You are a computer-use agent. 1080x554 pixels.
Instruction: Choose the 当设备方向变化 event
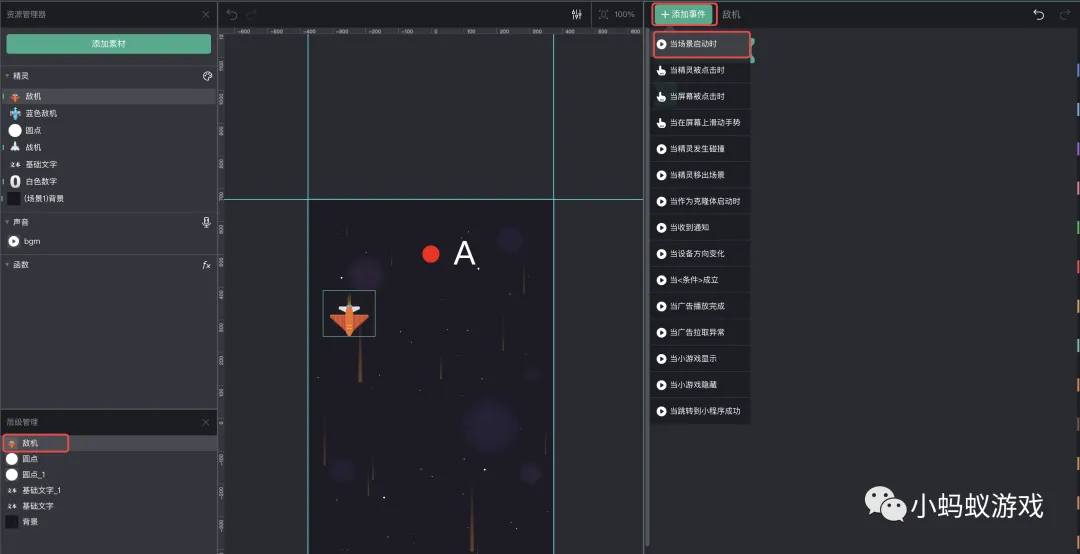700,254
